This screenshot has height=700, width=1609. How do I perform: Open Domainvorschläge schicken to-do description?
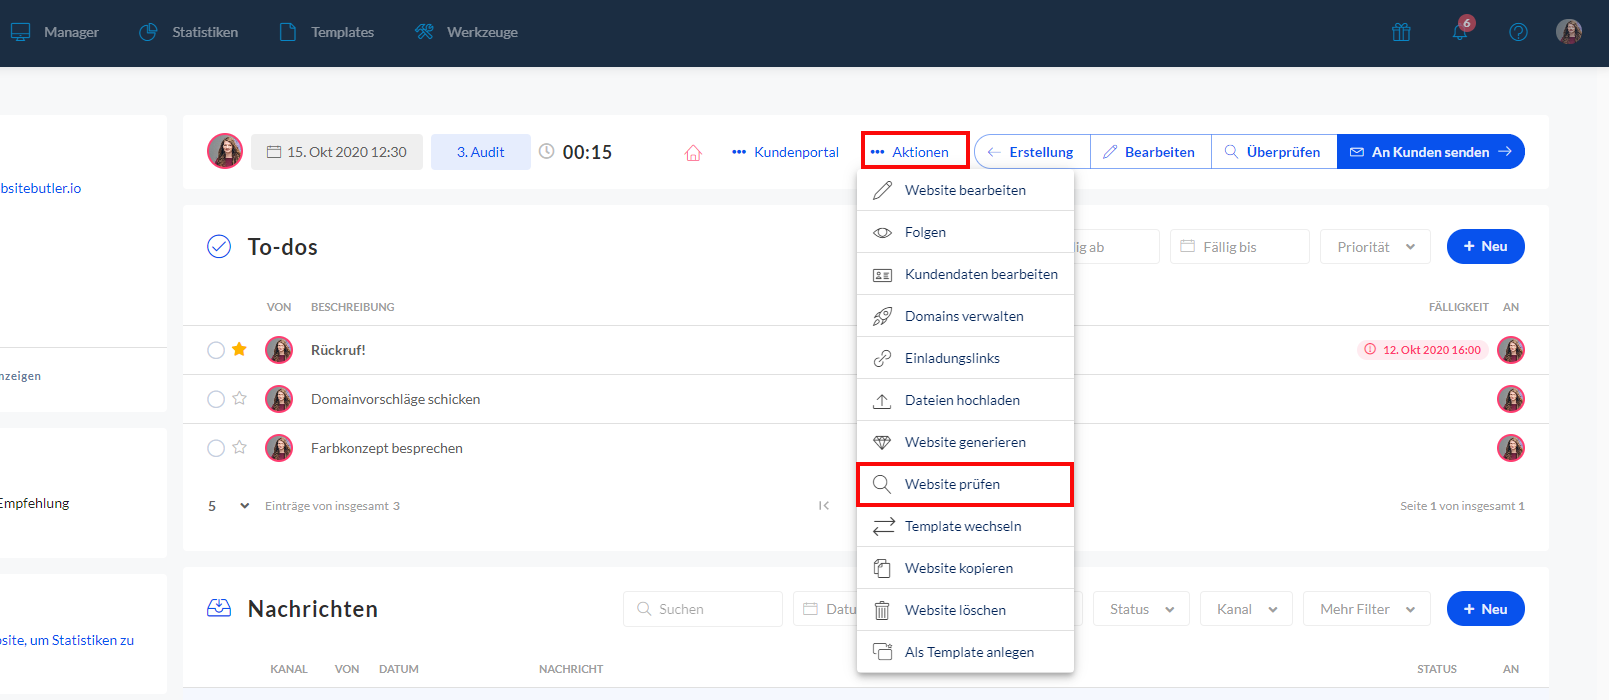click(x=396, y=399)
